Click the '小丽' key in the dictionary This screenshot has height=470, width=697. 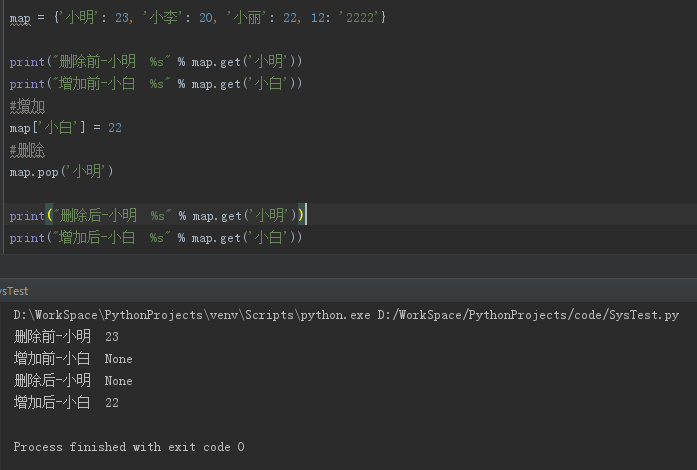tap(246, 18)
